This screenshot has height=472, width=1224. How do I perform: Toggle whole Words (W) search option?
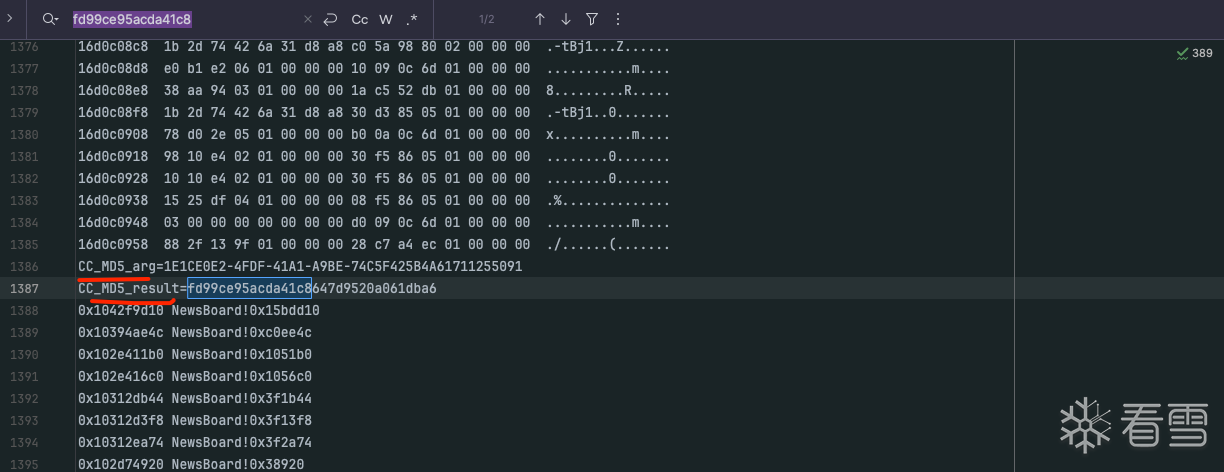(386, 19)
